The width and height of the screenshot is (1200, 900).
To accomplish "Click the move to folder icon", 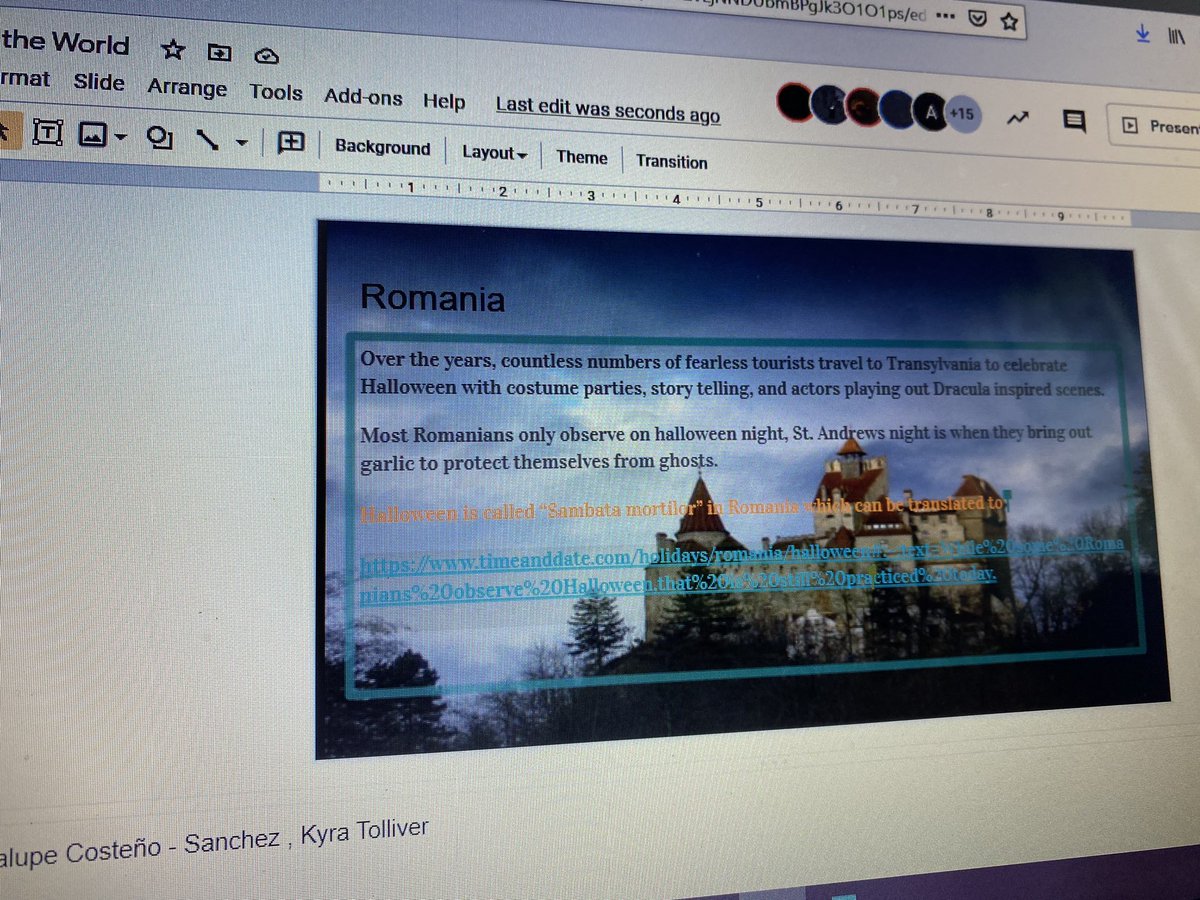I will coord(219,52).
